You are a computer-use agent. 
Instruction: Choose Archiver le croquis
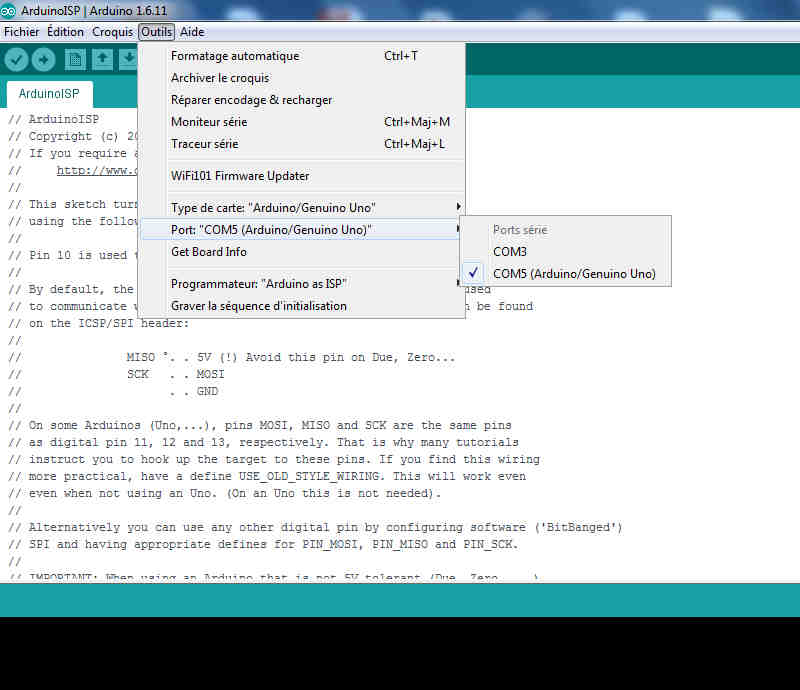tap(302, 78)
